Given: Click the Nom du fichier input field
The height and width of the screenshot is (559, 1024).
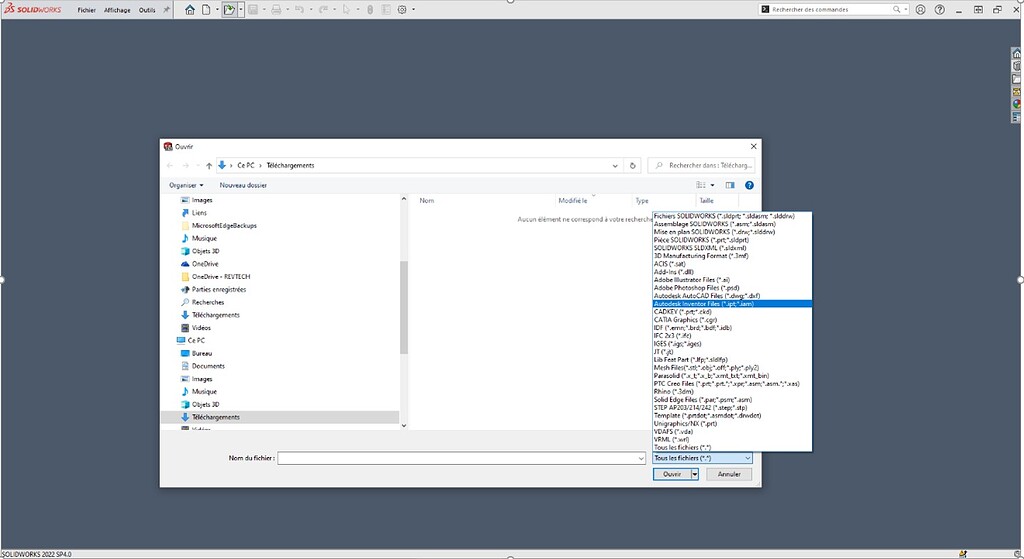Looking at the screenshot, I should [x=460, y=458].
